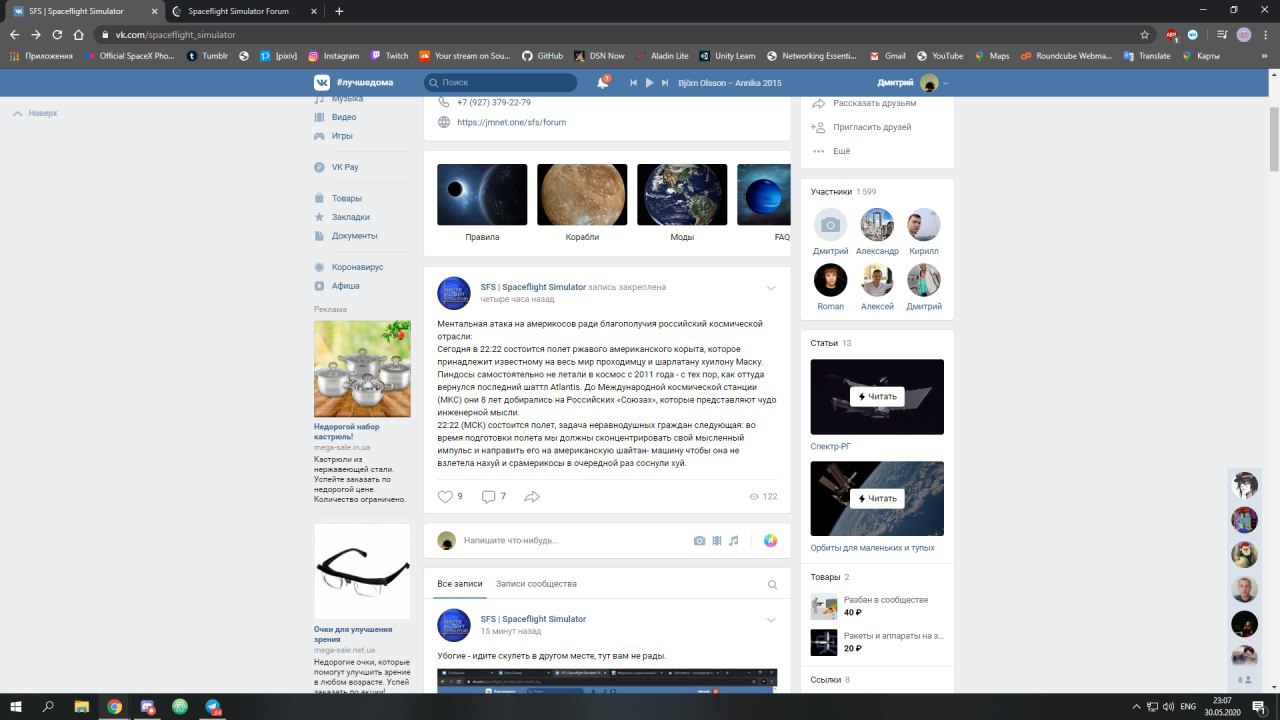
Task: Attach a video via film icon
Action: [x=716, y=540]
